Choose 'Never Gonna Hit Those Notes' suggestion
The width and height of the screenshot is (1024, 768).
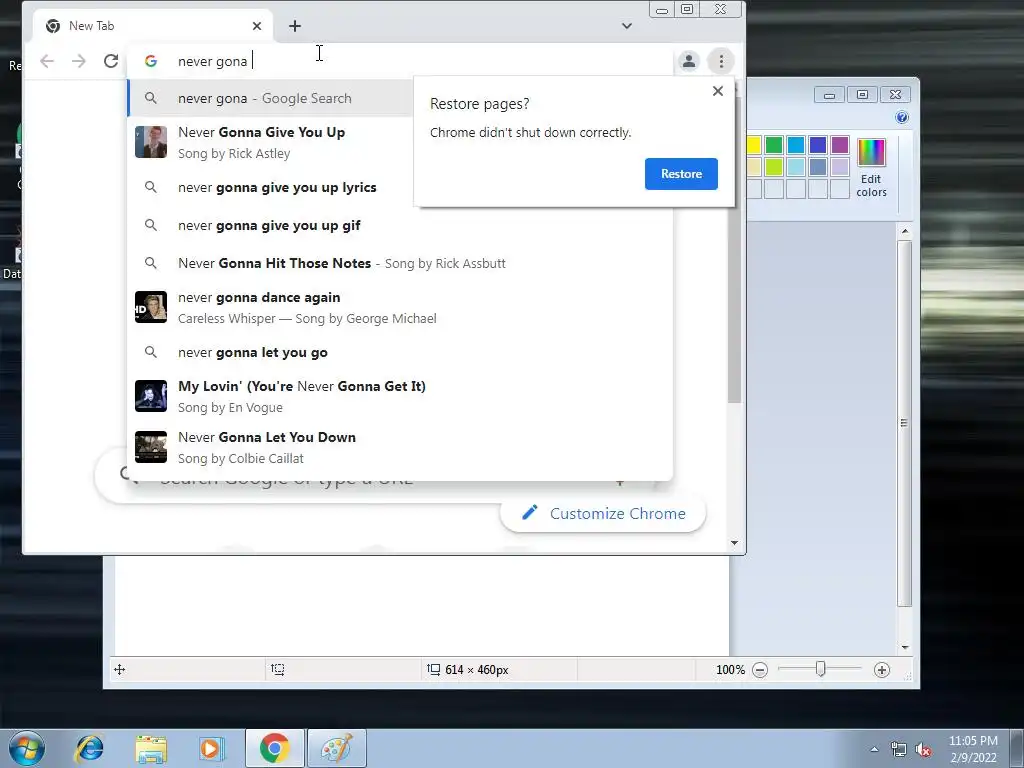400,263
